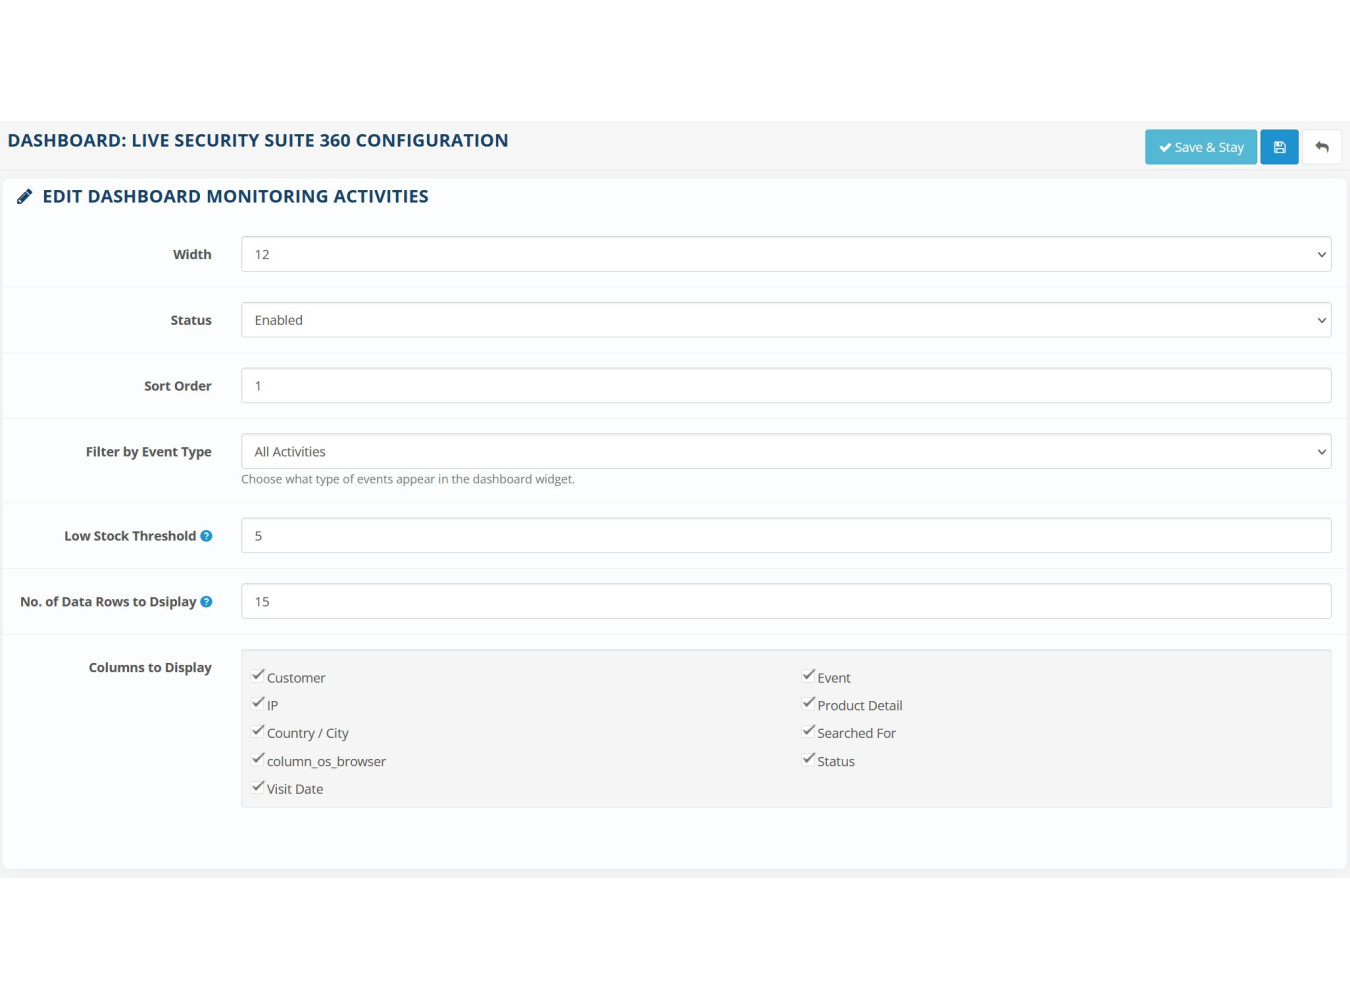Toggle the Product Detail checkbox

click(808, 704)
